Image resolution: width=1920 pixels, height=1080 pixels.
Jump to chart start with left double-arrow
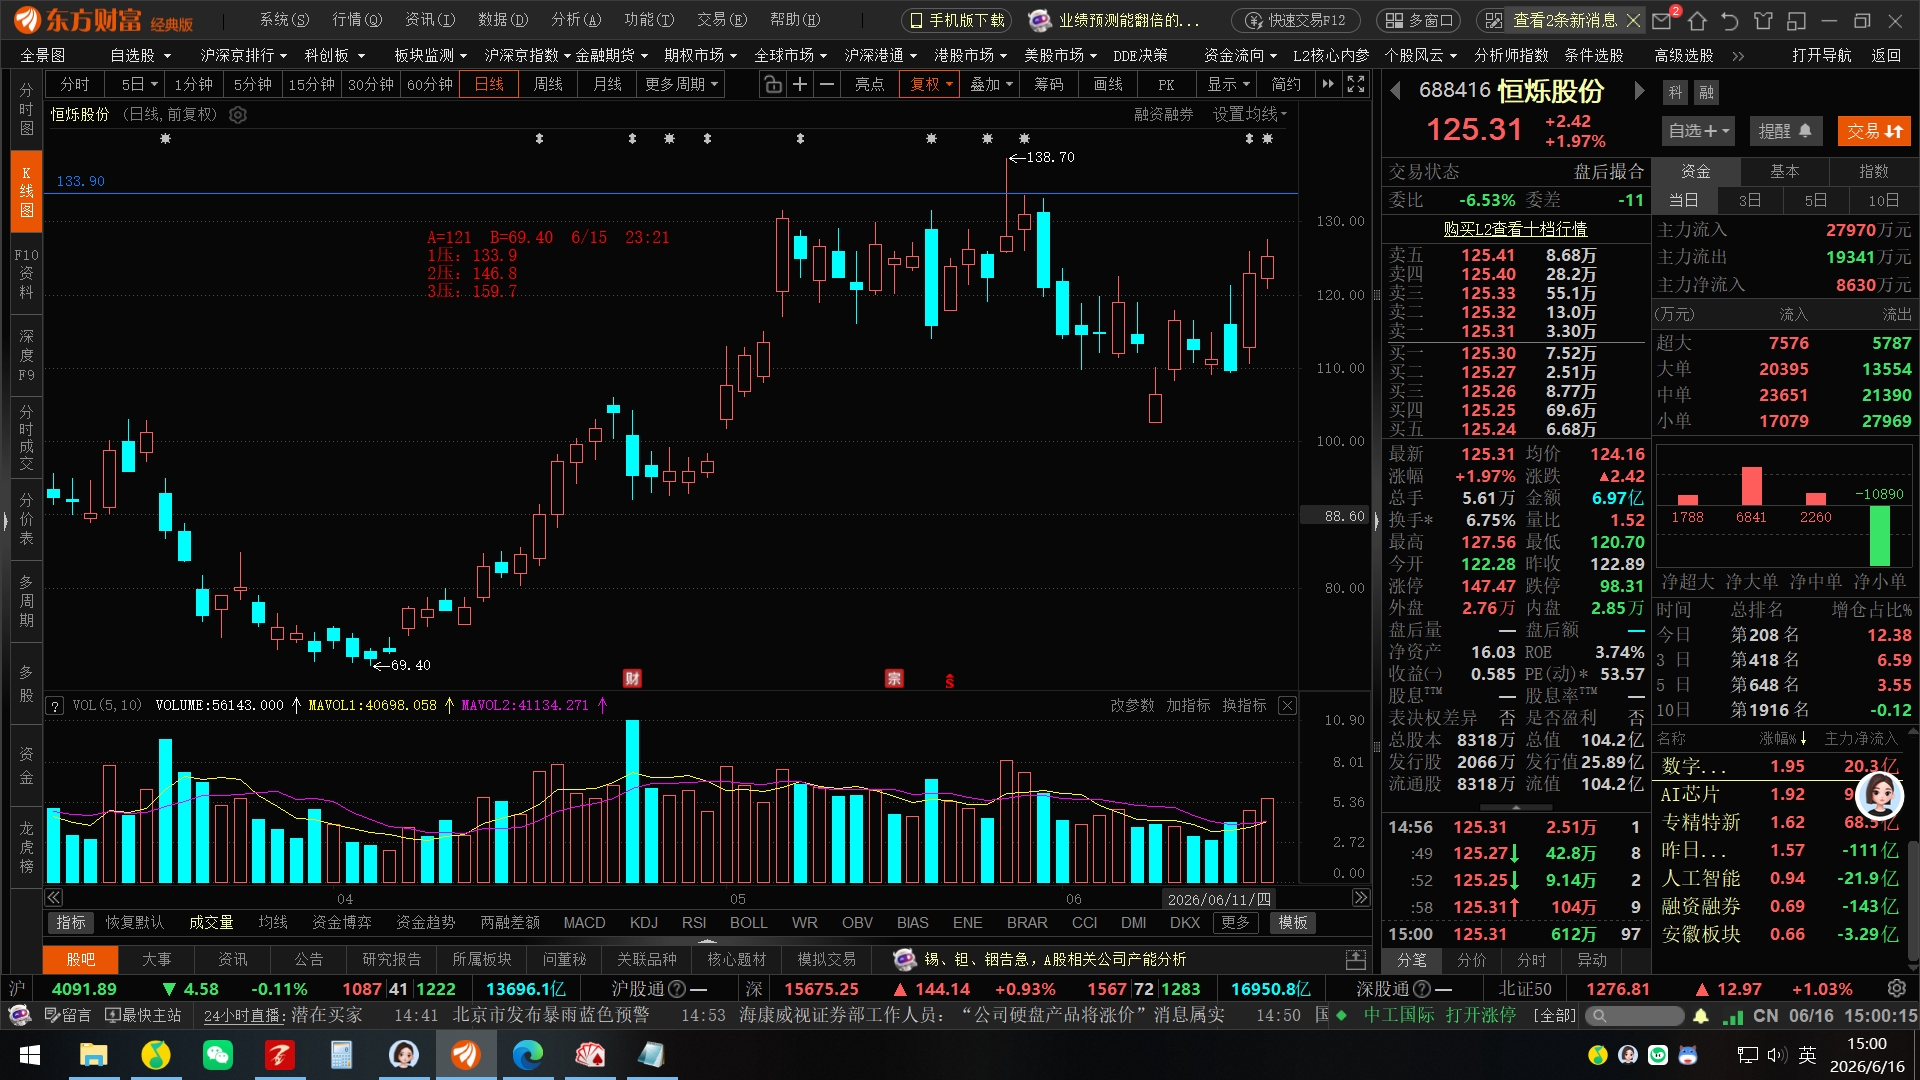tap(54, 898)
